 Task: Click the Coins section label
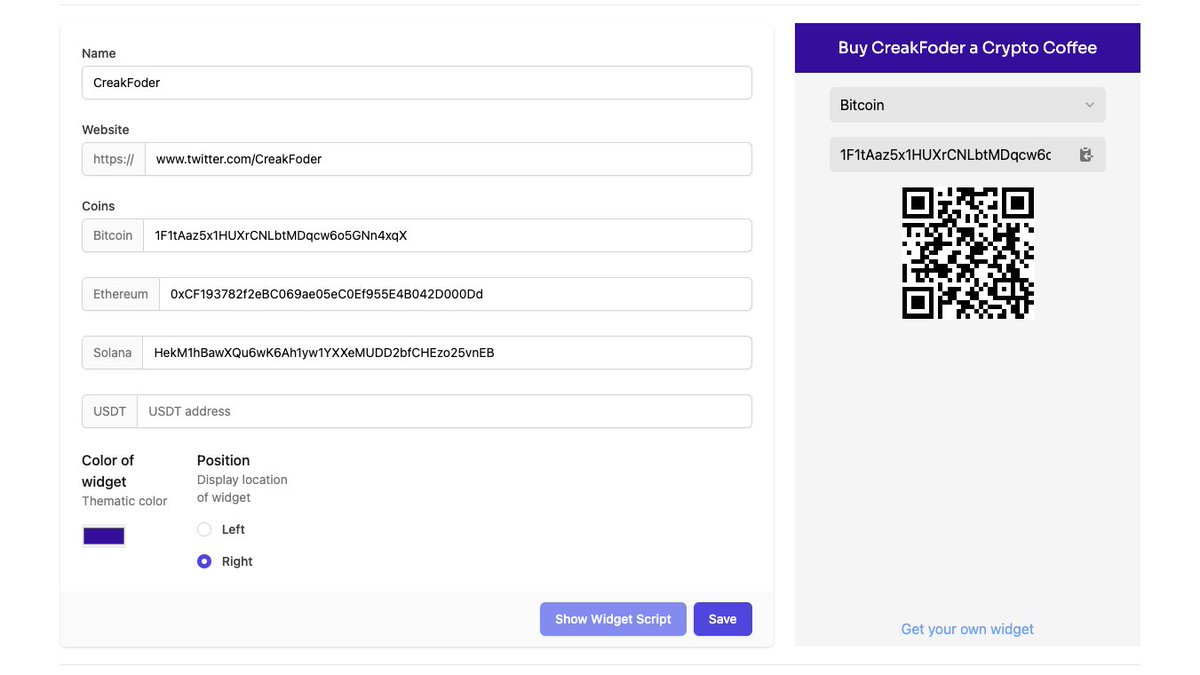coord(98,206)
